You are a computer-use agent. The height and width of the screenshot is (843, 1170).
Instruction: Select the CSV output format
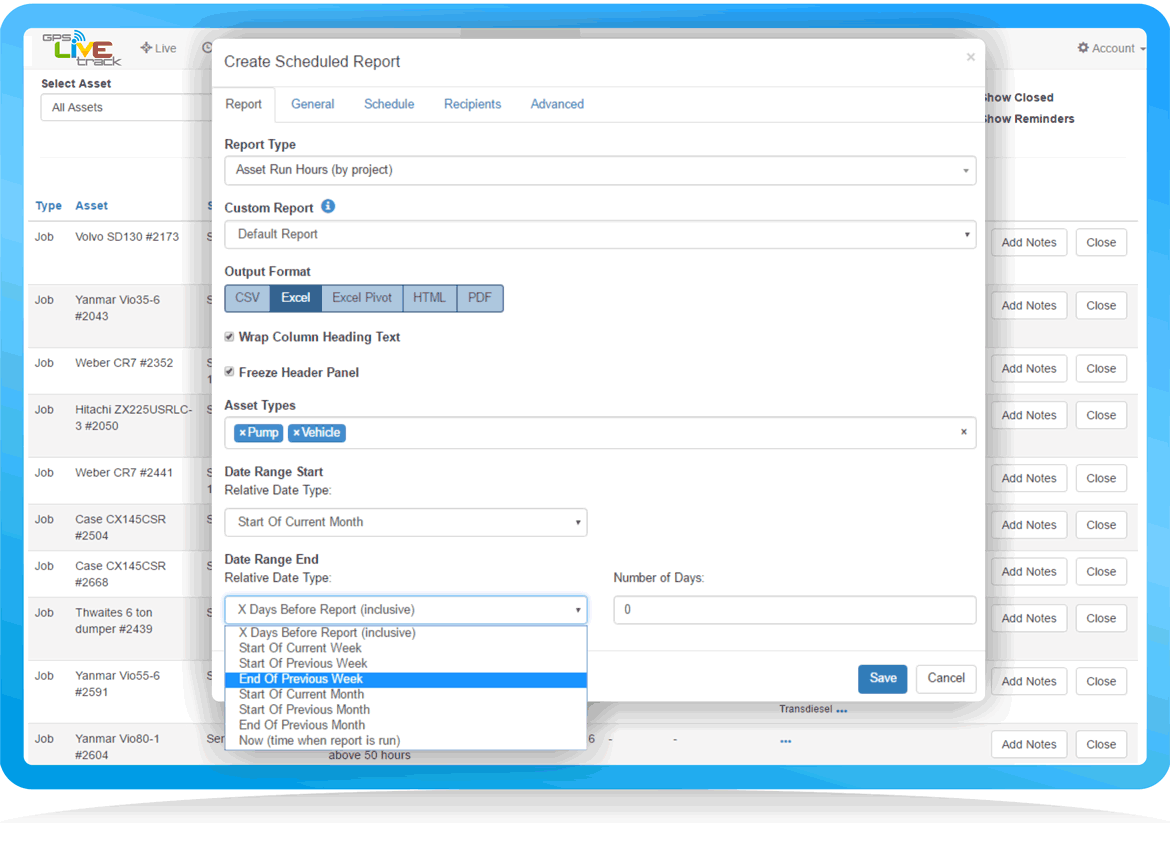[247, 298]
